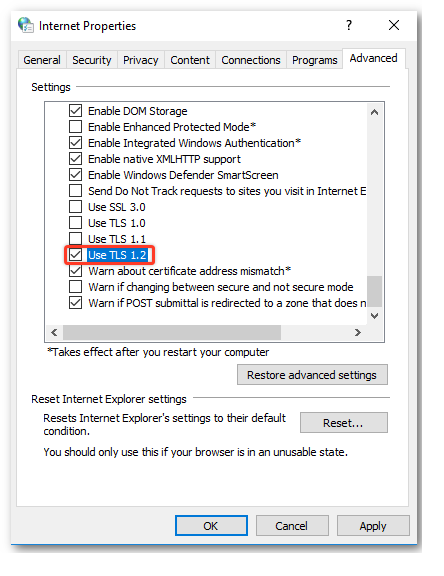Toggle Enable Integrated Windows Authentication
Viewport: 444px width, 576px height.
pyautogui.click(x=76, y=143)
